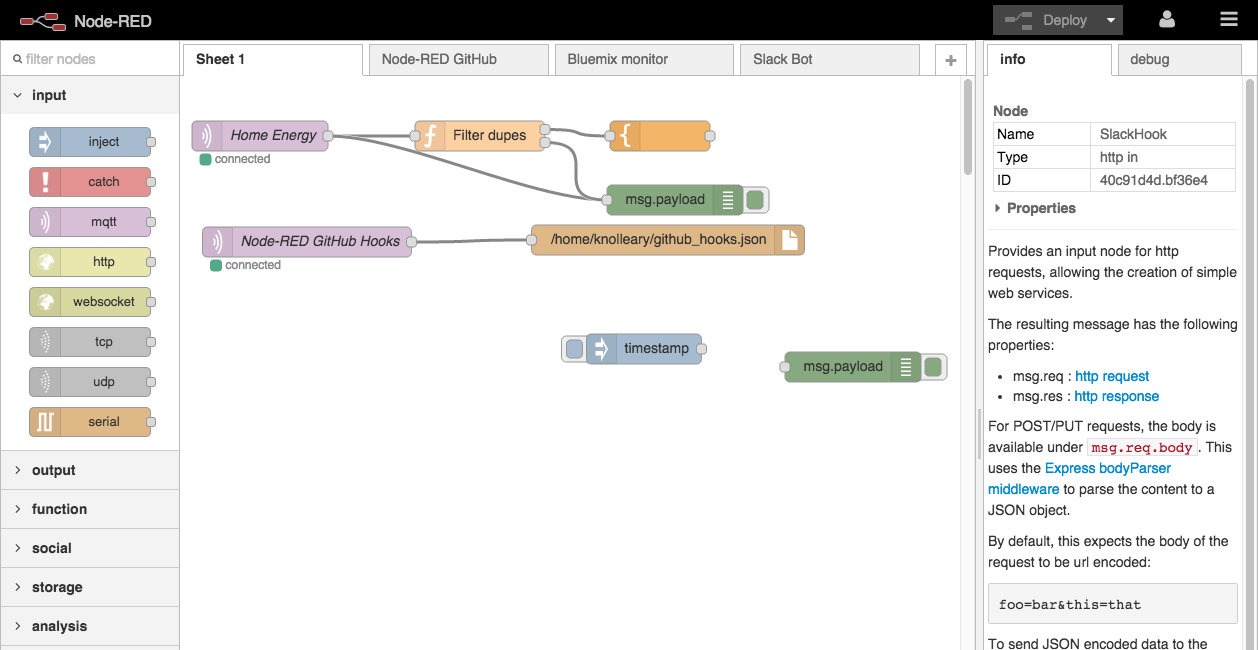Select the websocket node in the palette
The height and width of the screenshot is (650, 1258).
[x=91, y=301]
